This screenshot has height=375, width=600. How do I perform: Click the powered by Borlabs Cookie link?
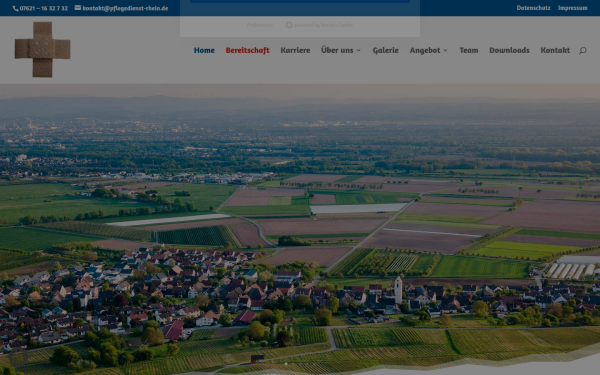tap(323, 25)
